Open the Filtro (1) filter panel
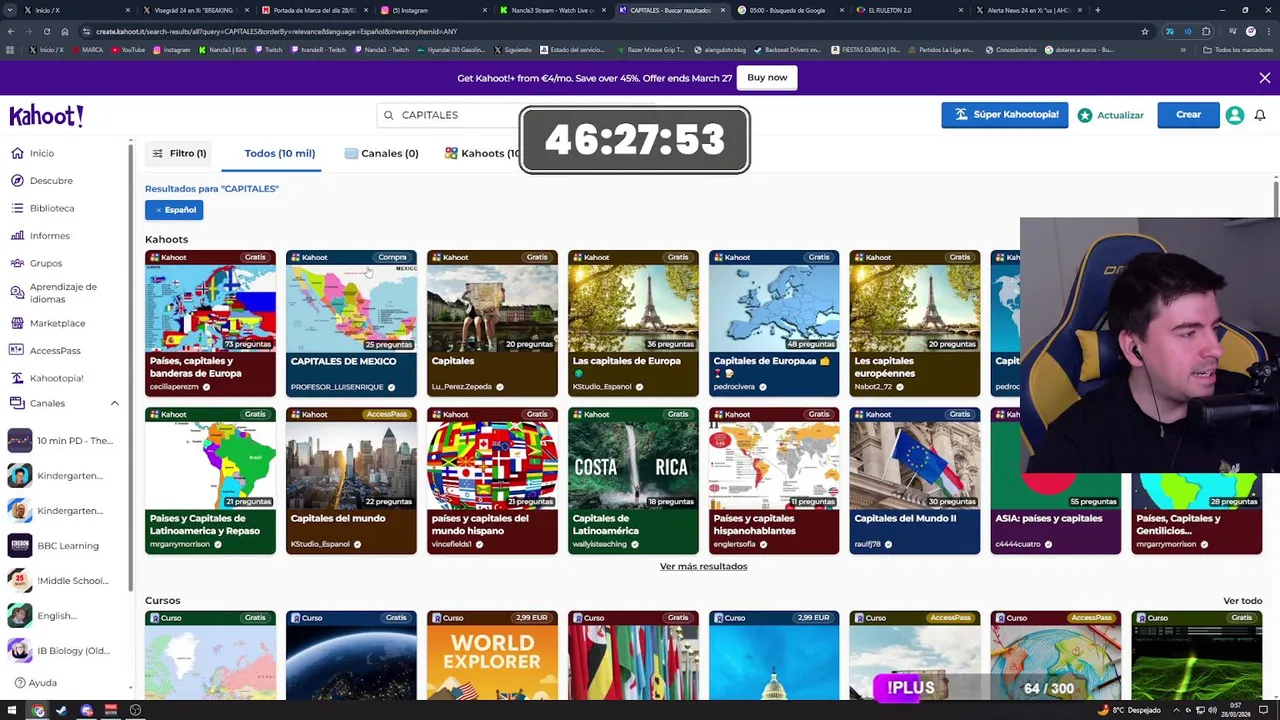Screen dimensions: 1280x720 [179, 153]
